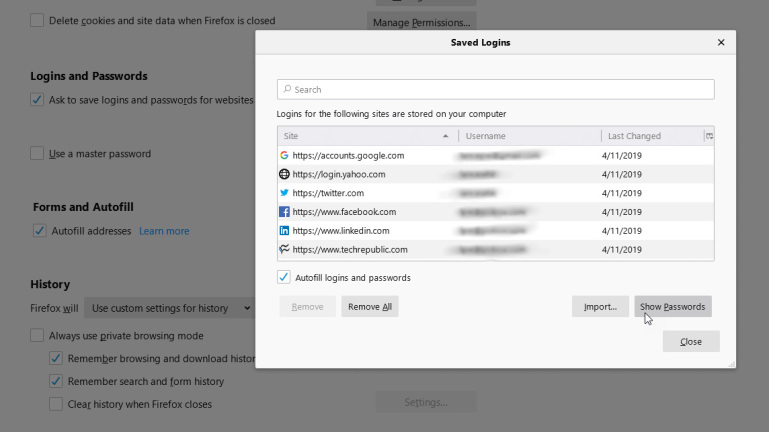
Task: Click the History section heading
Action: (50, 284)
